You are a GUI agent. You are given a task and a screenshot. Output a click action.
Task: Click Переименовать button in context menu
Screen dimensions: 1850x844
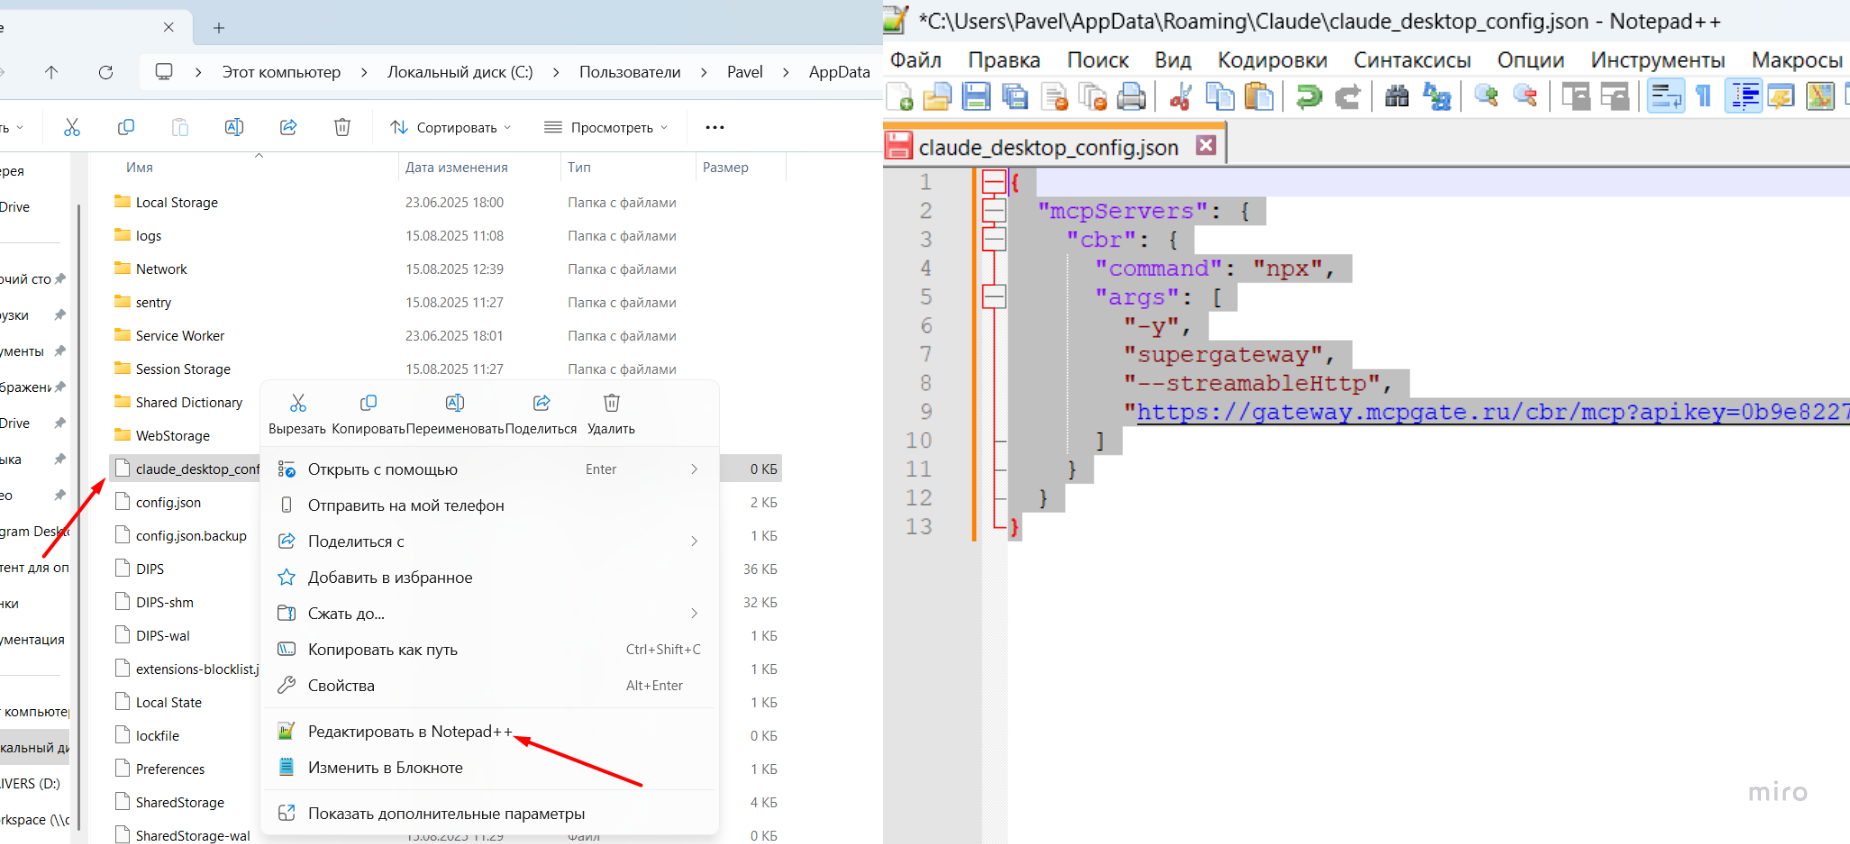point(455,414)
